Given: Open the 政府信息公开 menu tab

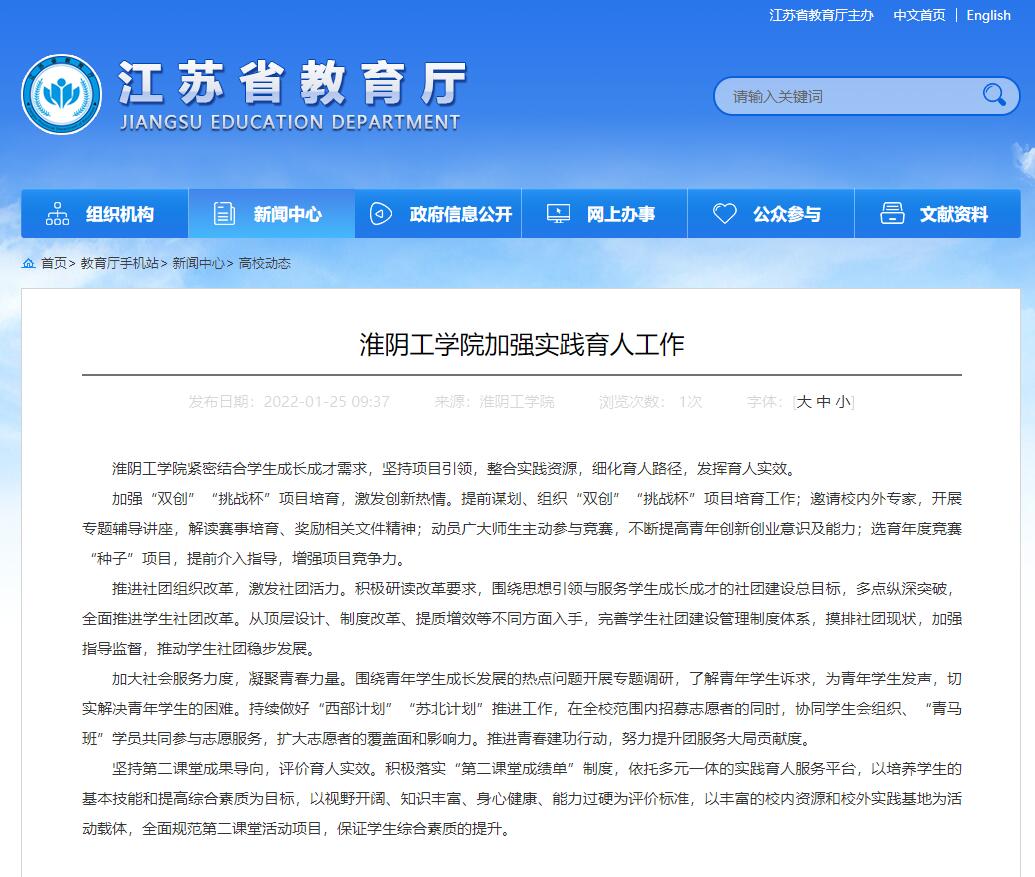Looking at the screenshot, I should (460, 214).
